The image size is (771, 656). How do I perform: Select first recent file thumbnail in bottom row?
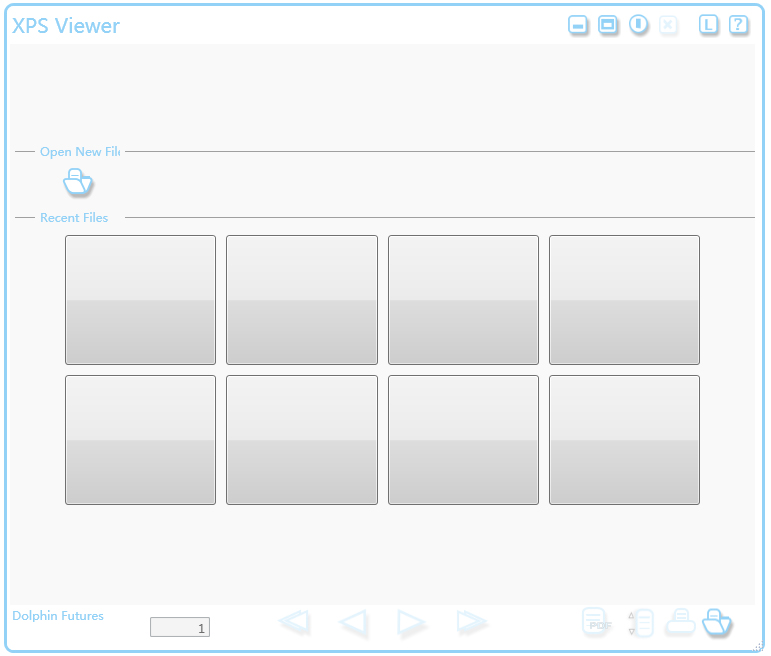click(x=141, y=440)
